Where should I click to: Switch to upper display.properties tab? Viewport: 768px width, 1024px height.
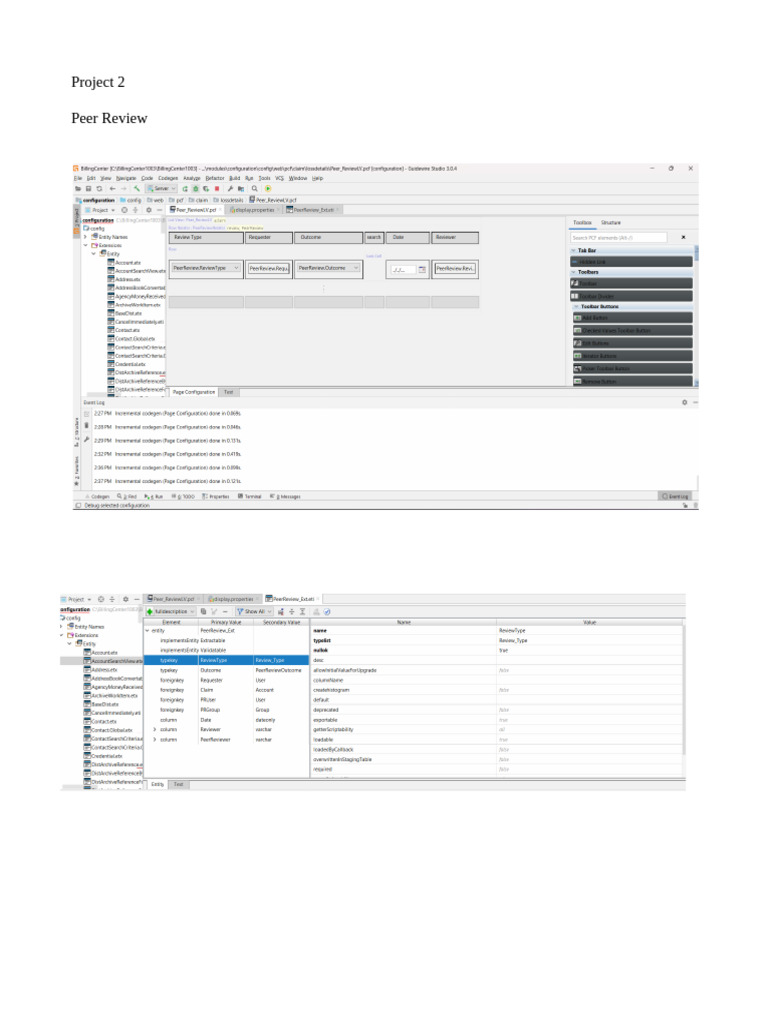254,210
